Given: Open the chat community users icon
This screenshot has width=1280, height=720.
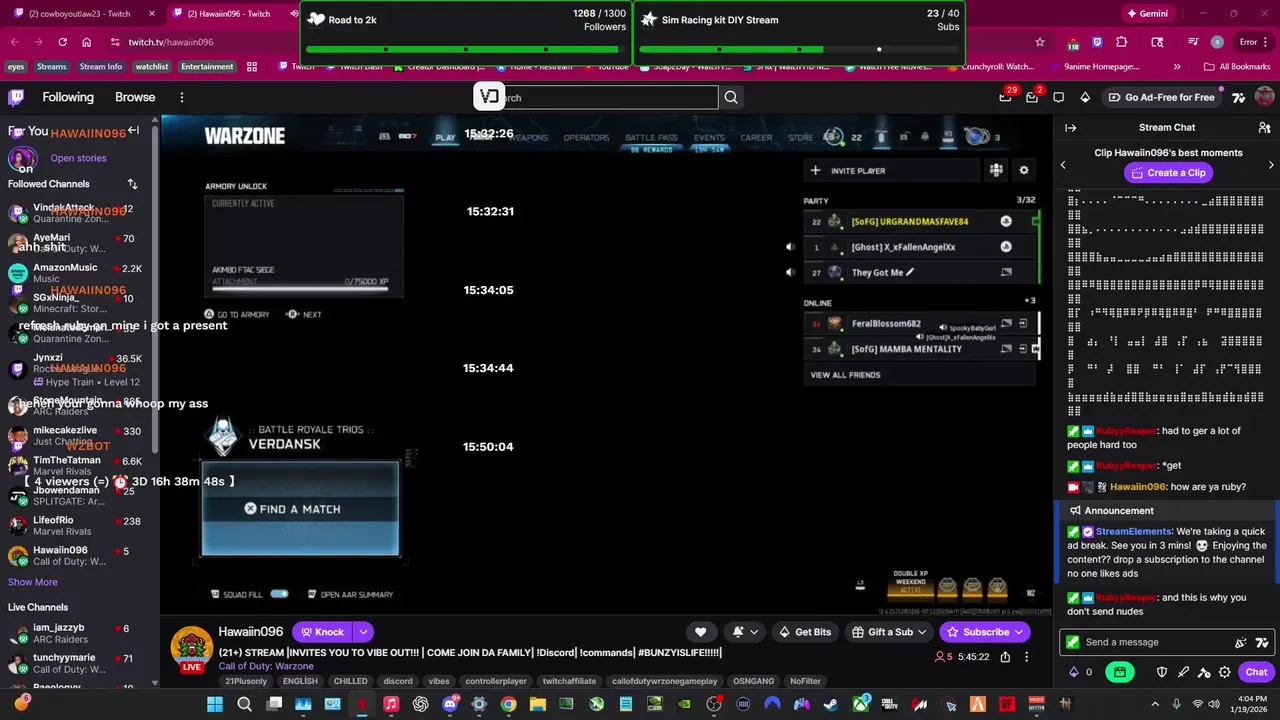Looking at the screenshot, I should click(1263, 128).
